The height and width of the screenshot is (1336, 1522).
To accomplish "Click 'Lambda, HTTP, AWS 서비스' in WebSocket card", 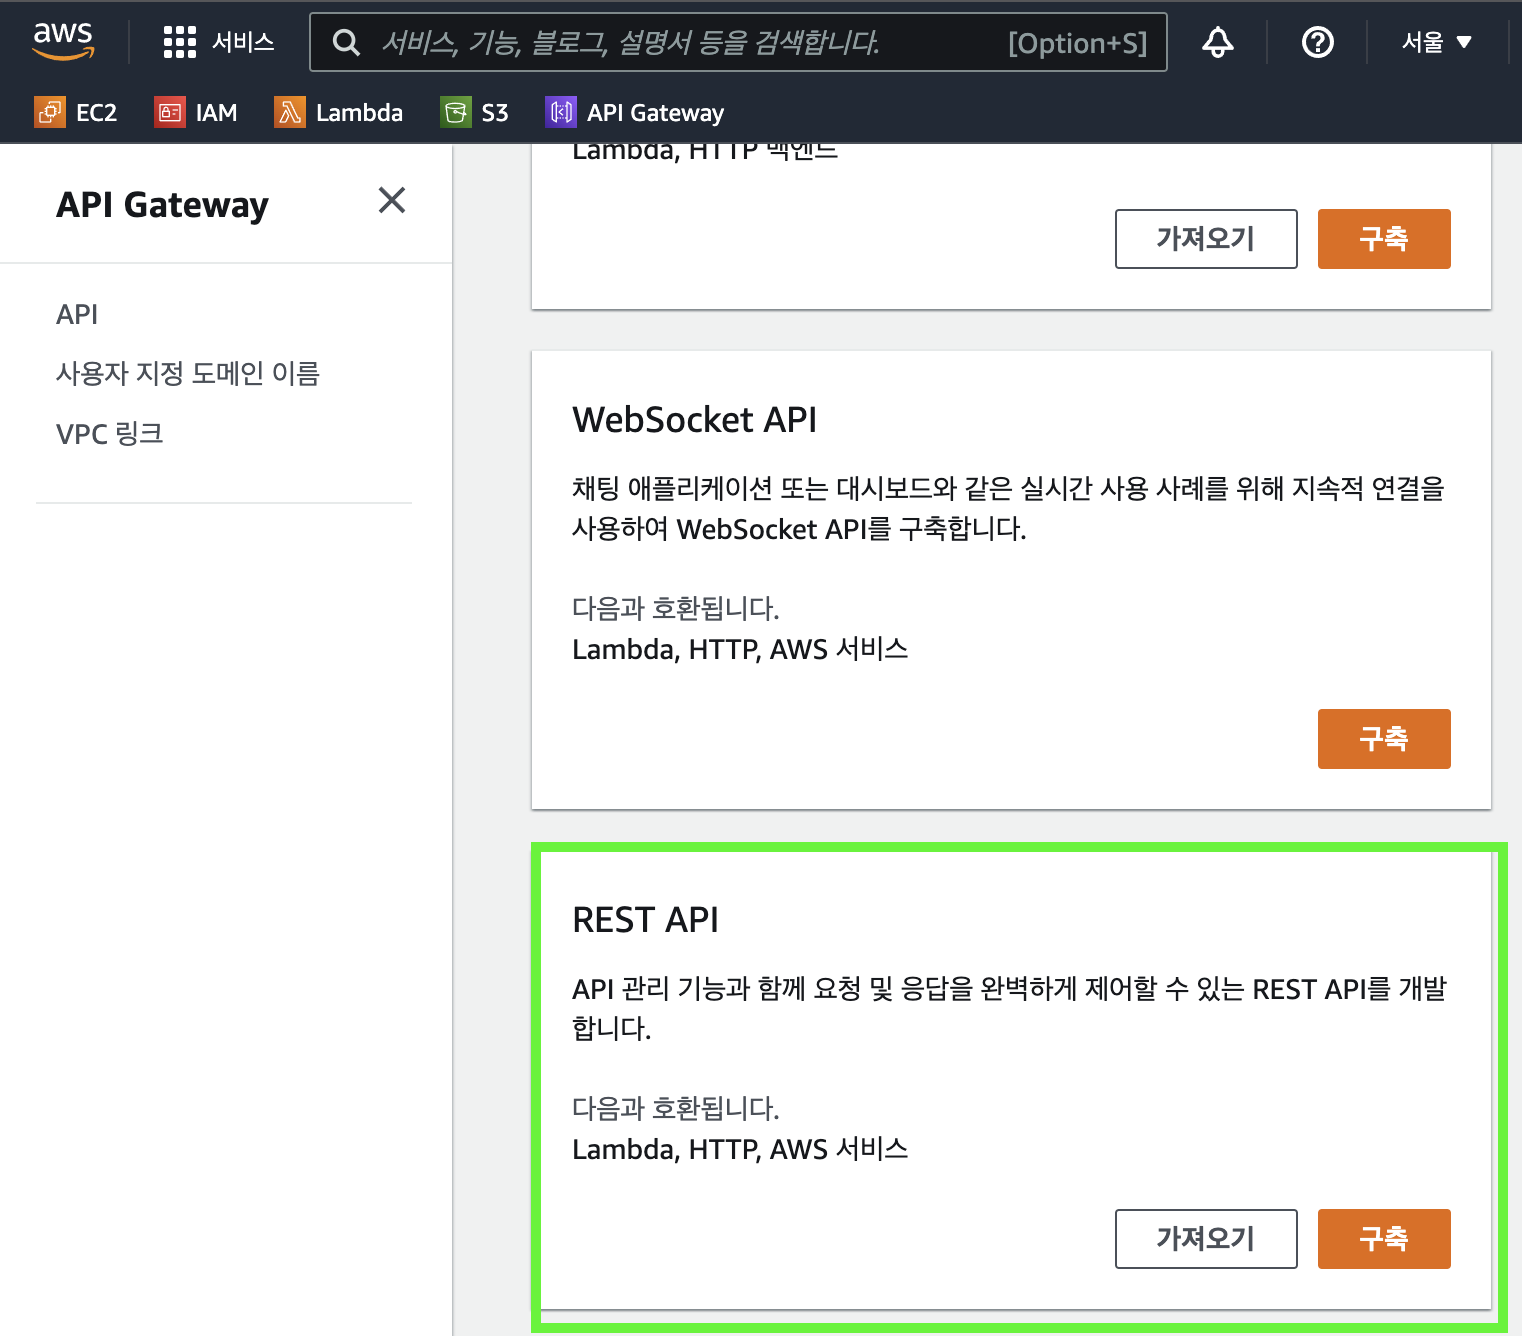I will [x=740, y=649].
